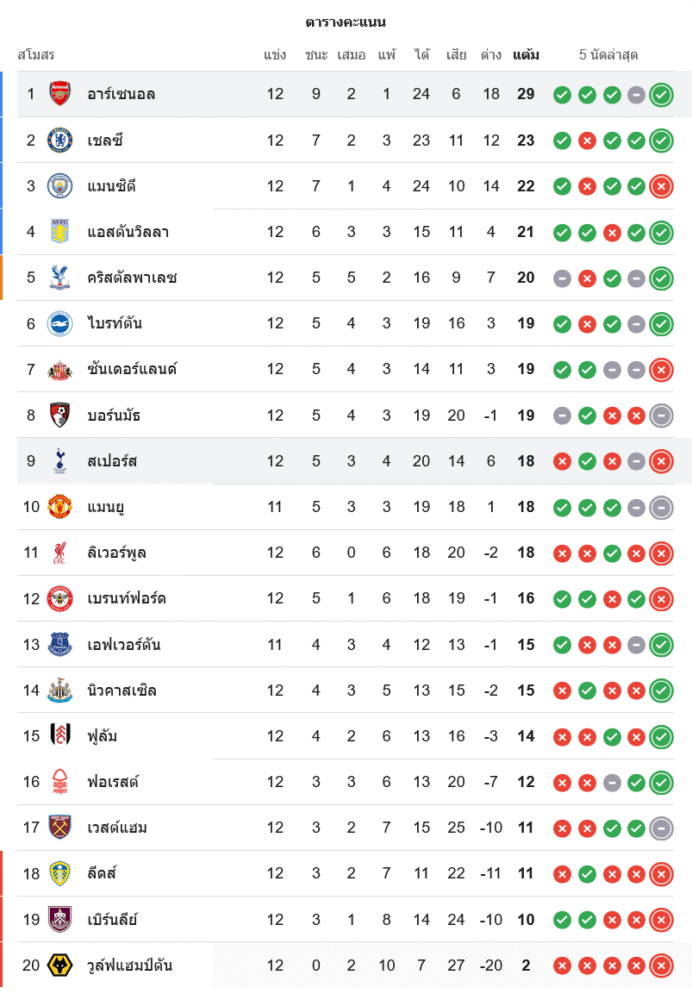Click the แต้ม points column header
Screen dimensions: 692x1000
tap(526, 55)
